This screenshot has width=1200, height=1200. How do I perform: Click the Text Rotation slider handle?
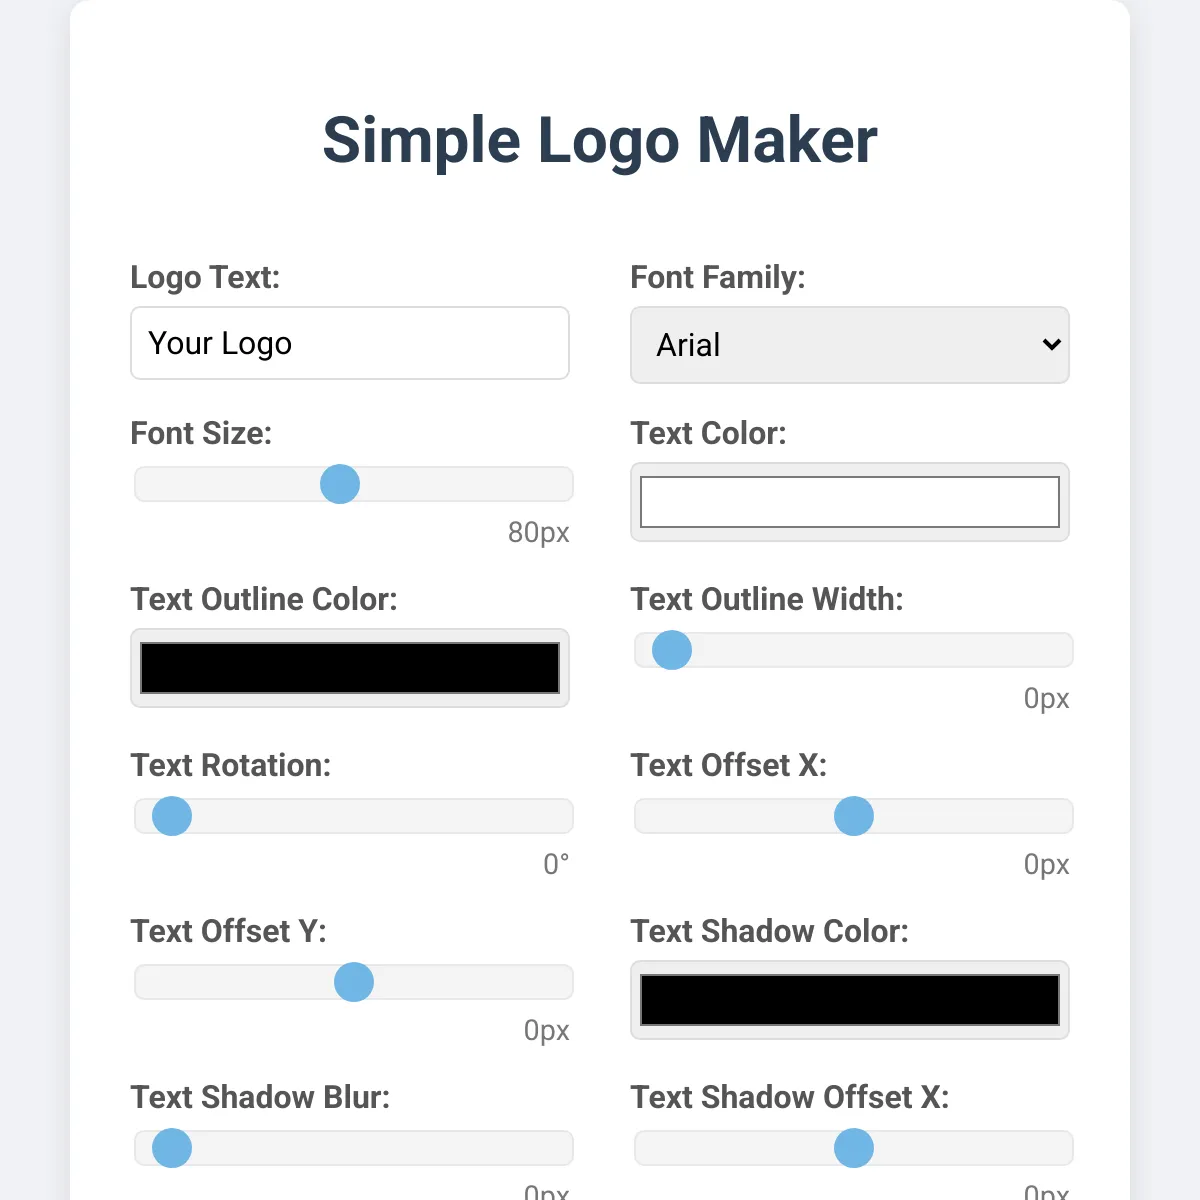(x=172, y=816)
